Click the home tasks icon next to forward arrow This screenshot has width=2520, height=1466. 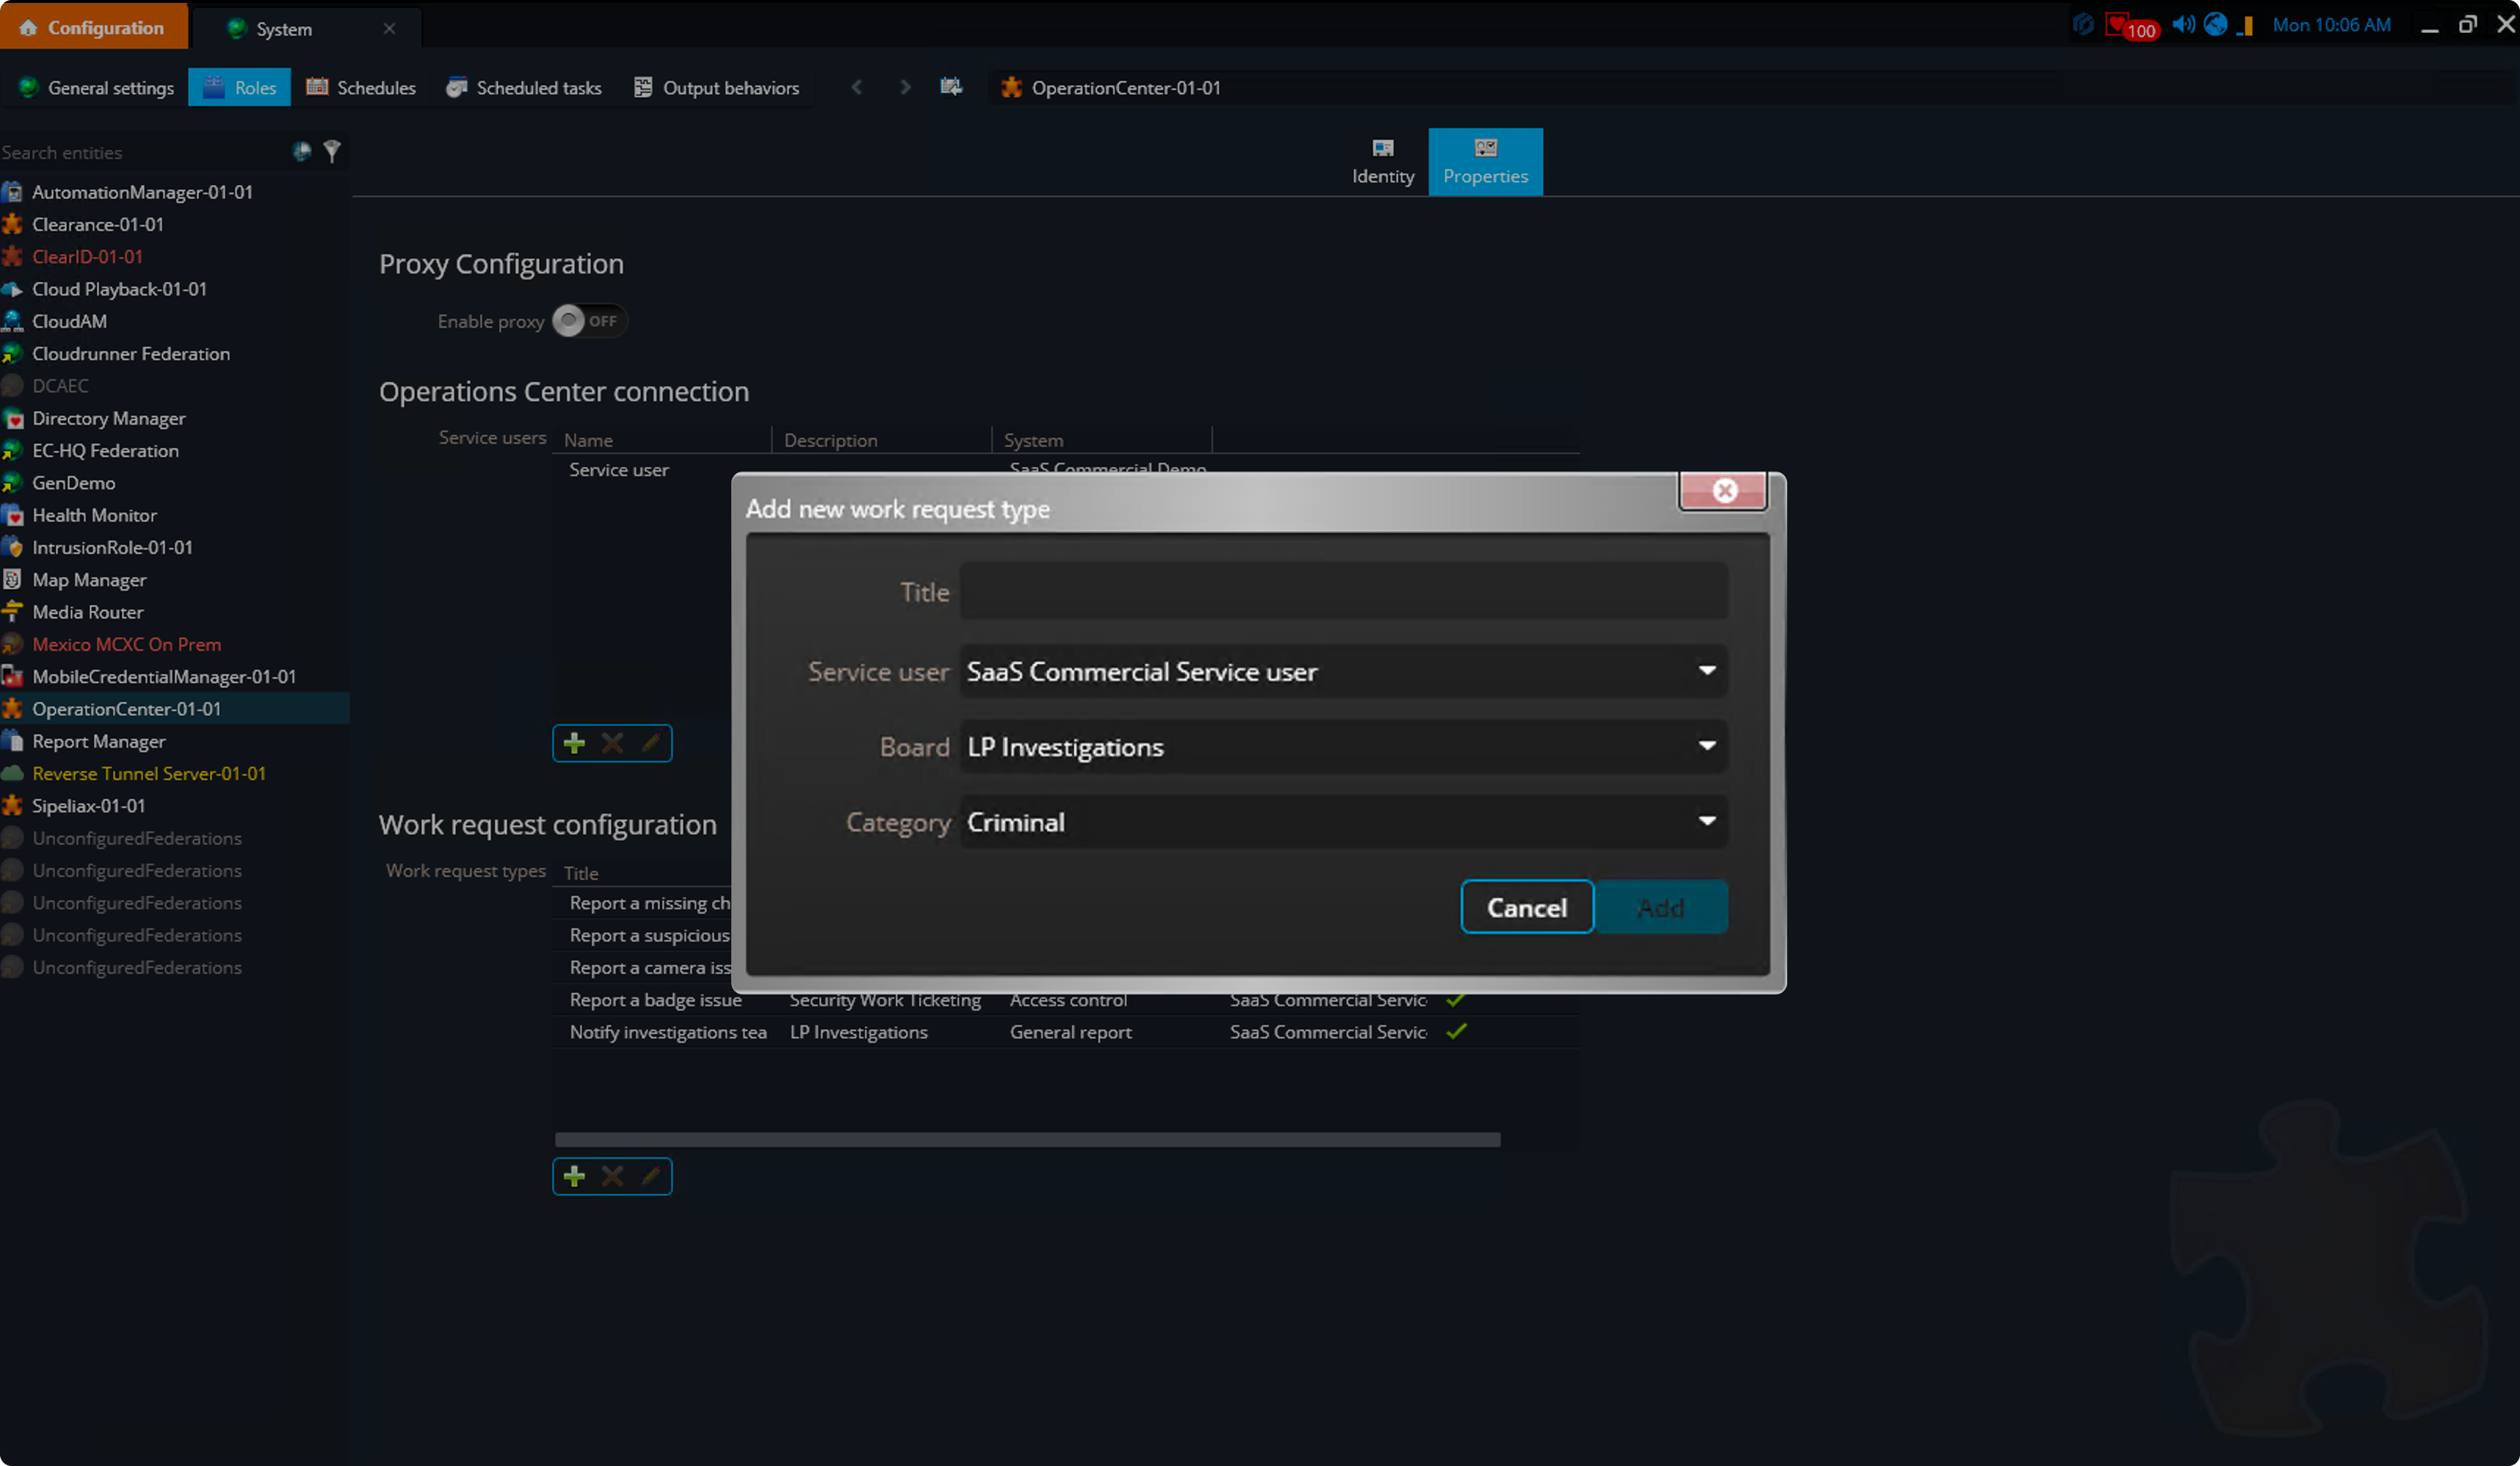pyautogui.click(x=951, y=87)
